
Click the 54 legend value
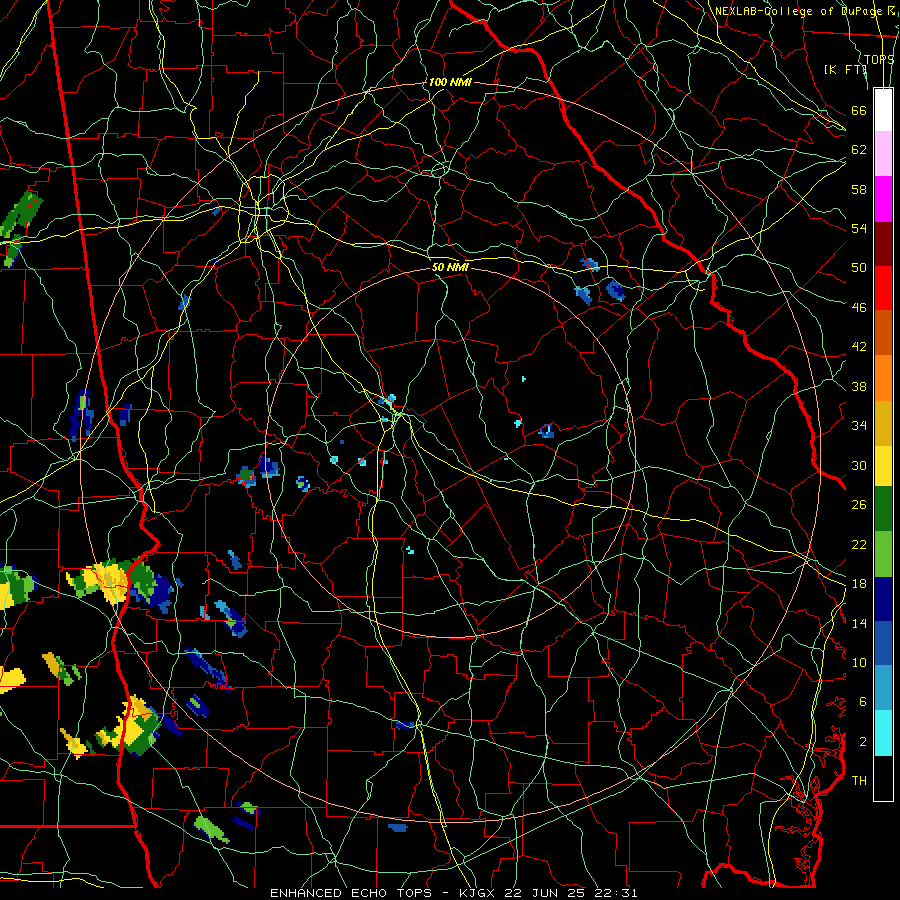click(859, 228)
